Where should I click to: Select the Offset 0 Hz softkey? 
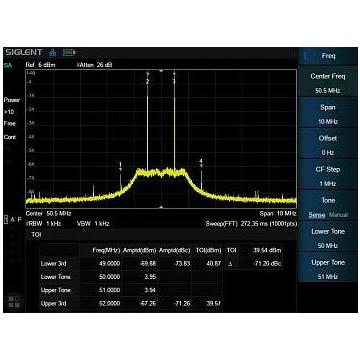pos(328,143)
